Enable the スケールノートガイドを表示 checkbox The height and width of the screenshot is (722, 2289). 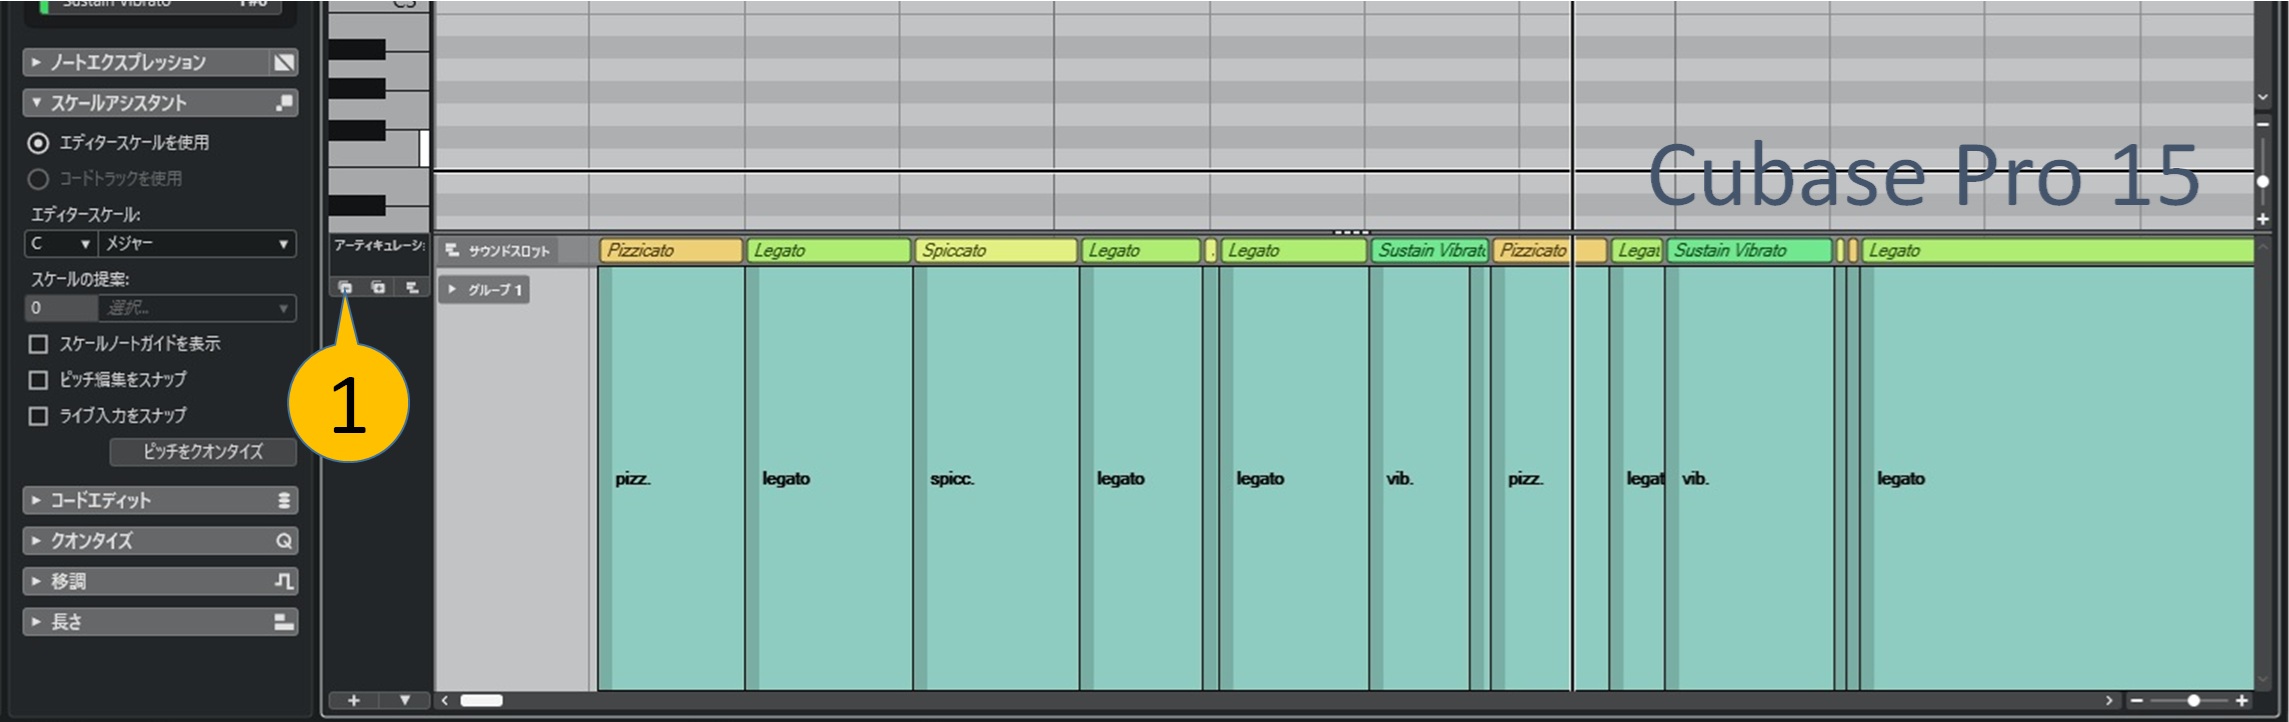coord(38,344)
